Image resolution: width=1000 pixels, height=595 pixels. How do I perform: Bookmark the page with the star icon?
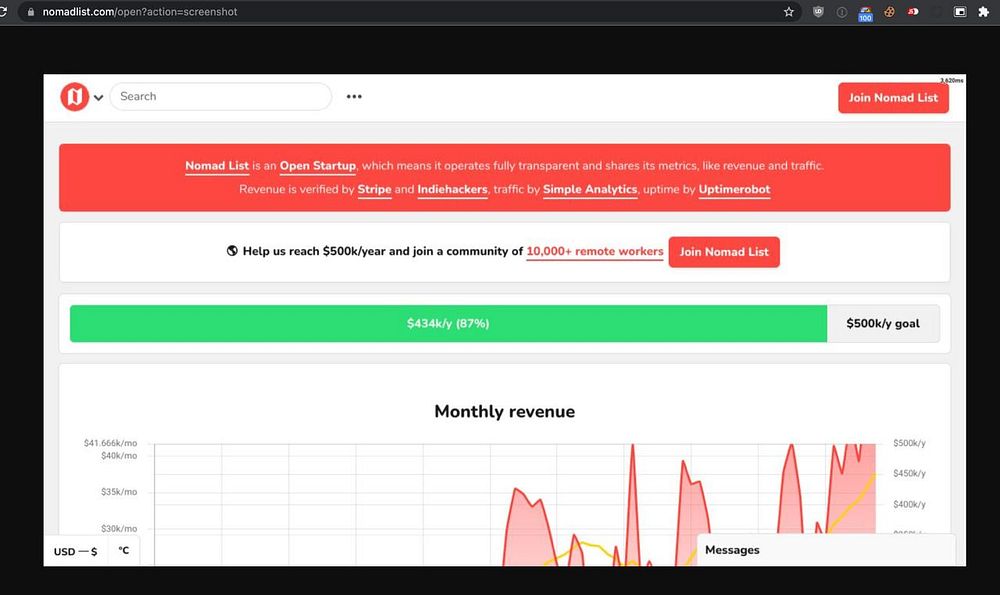click(789, 11)
